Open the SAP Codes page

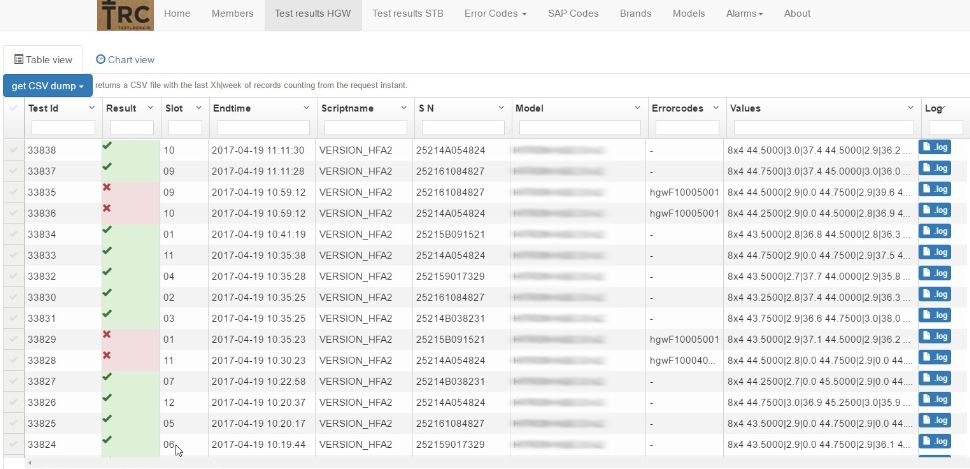[573, 14]
